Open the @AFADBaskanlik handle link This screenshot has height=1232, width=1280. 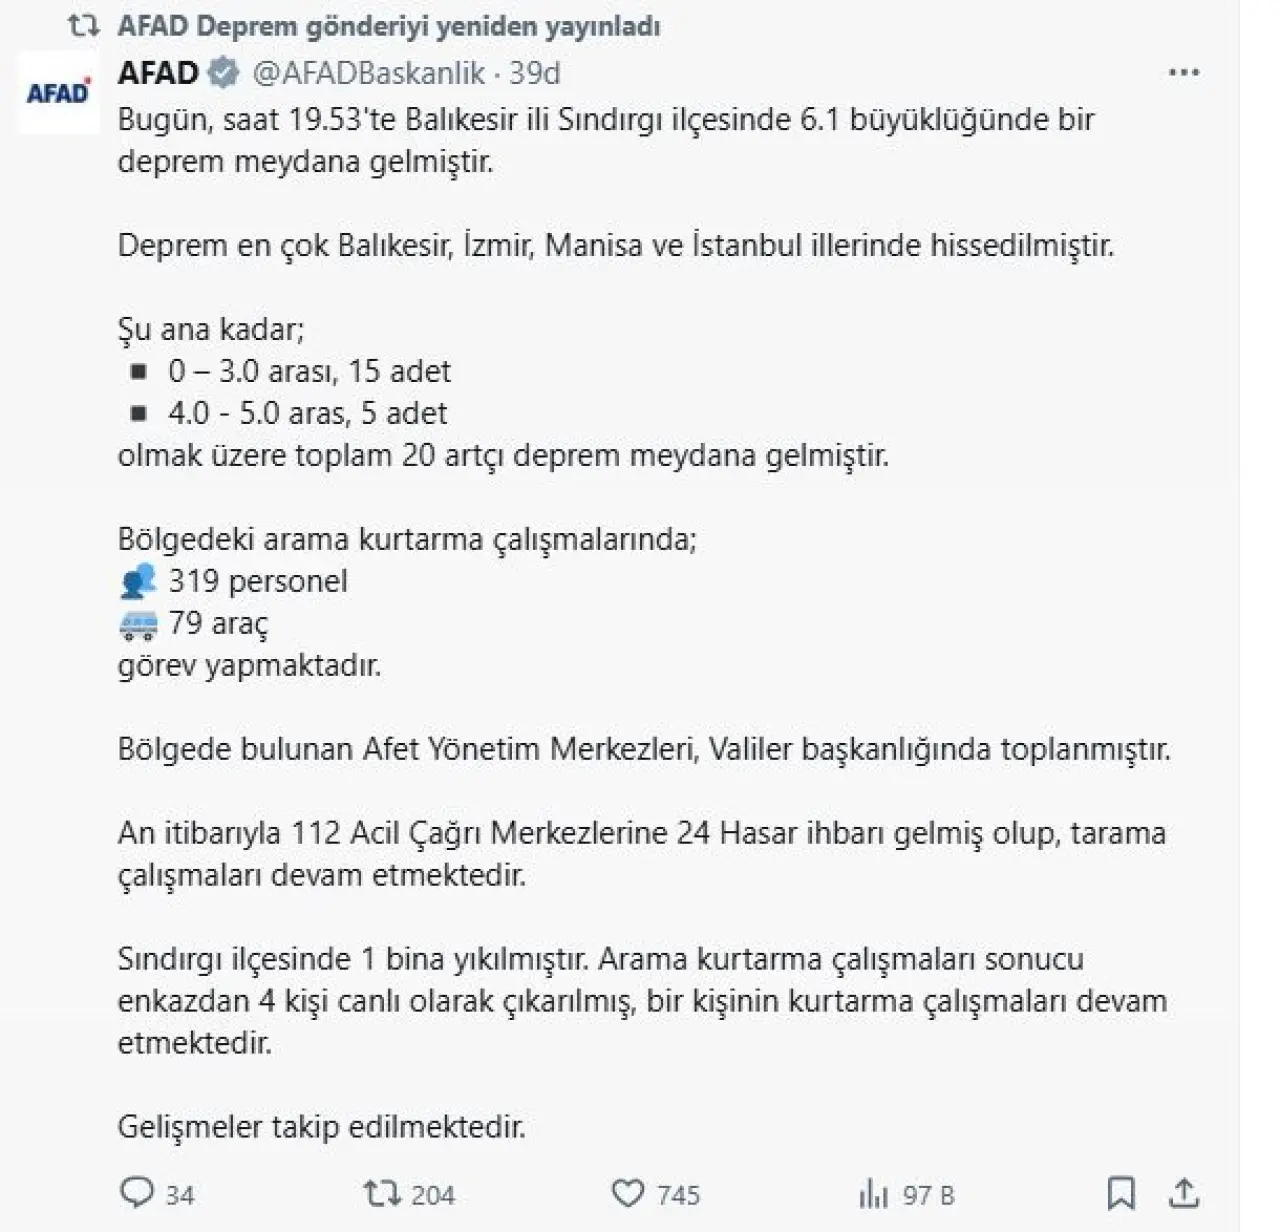pyautogui.click(x=368, y=73)
